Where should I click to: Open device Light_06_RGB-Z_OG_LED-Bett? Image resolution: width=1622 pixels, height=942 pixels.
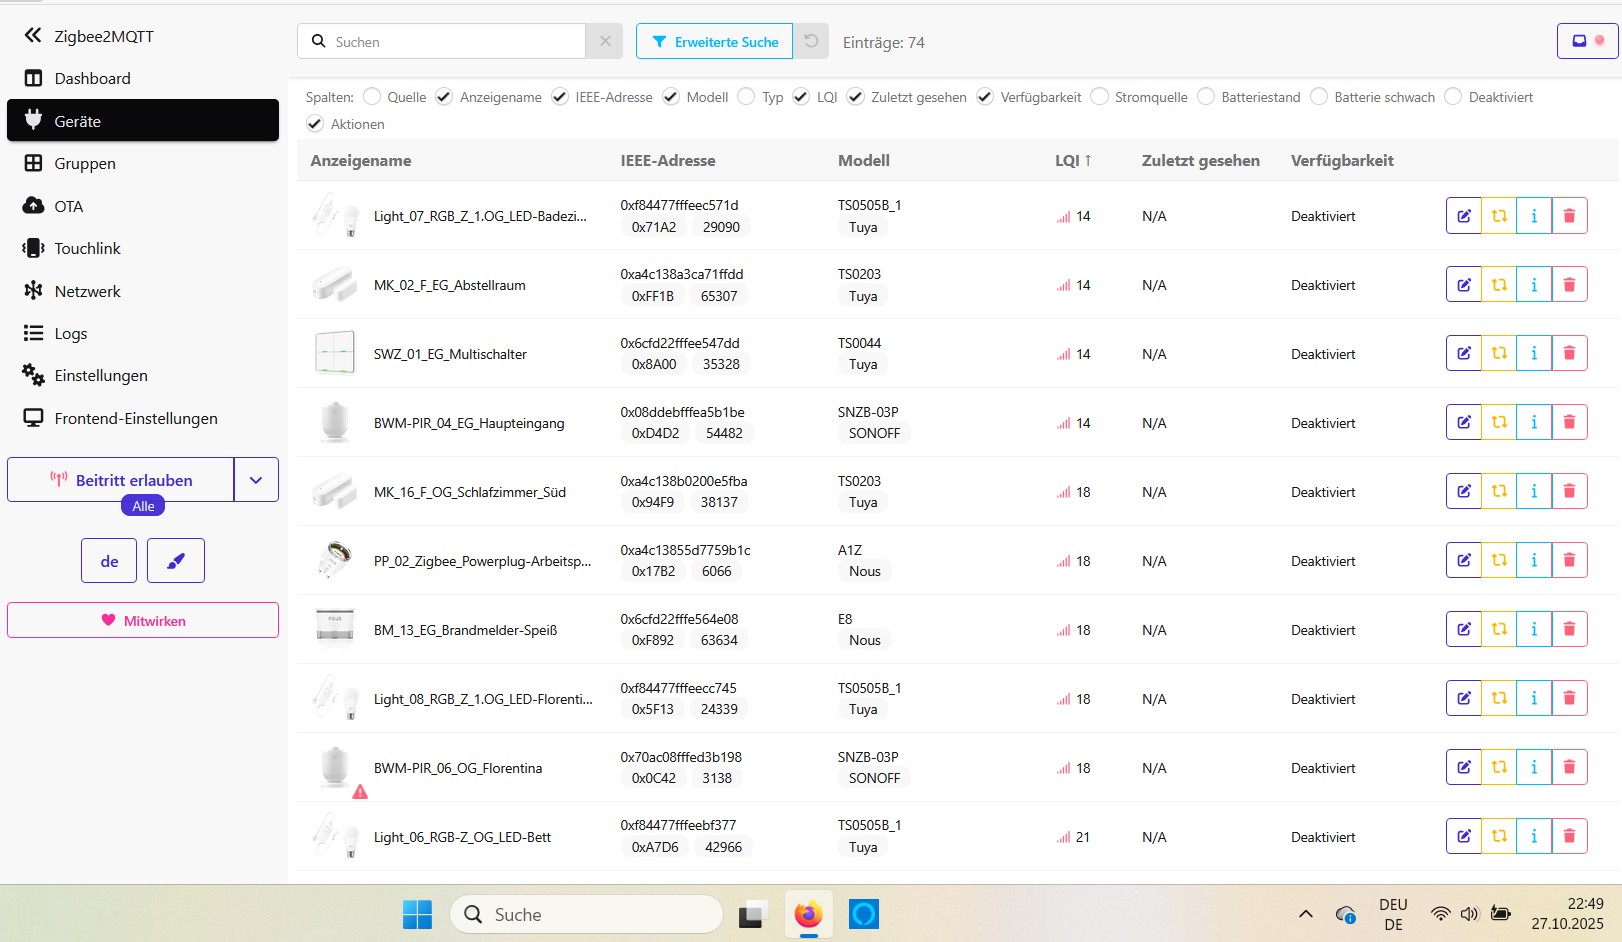tap(462, 837)
